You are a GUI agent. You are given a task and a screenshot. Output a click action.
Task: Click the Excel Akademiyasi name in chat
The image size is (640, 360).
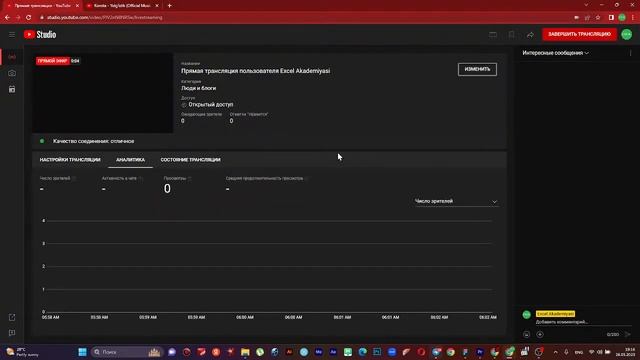555,314
